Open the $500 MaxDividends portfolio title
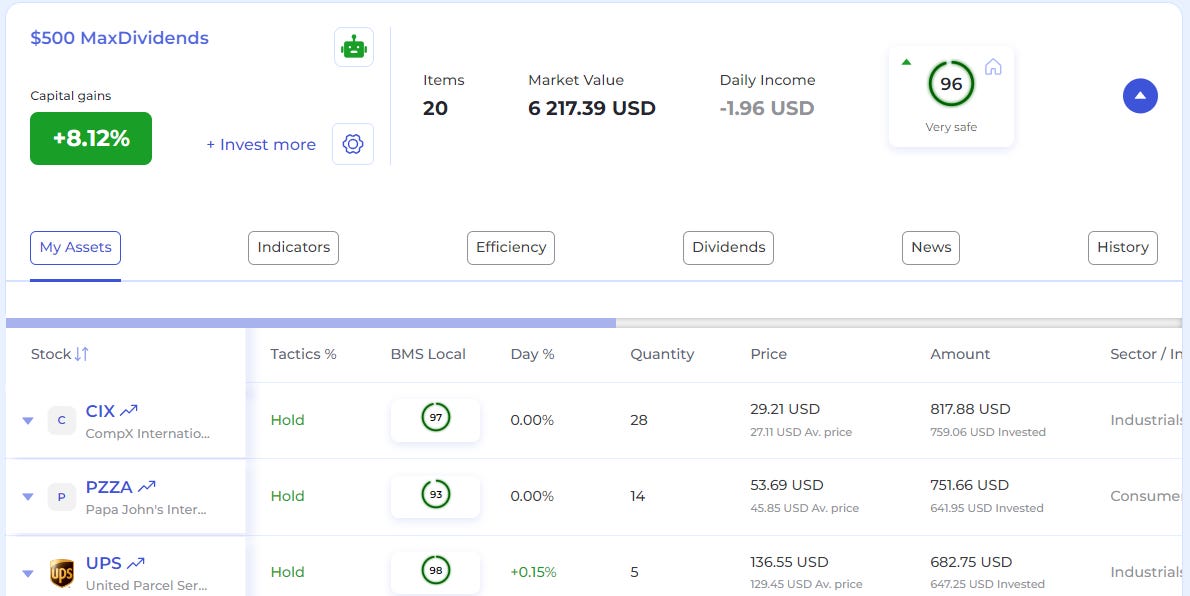The width and height of the screenshot is (1190, 596). (x=119, y=38)
